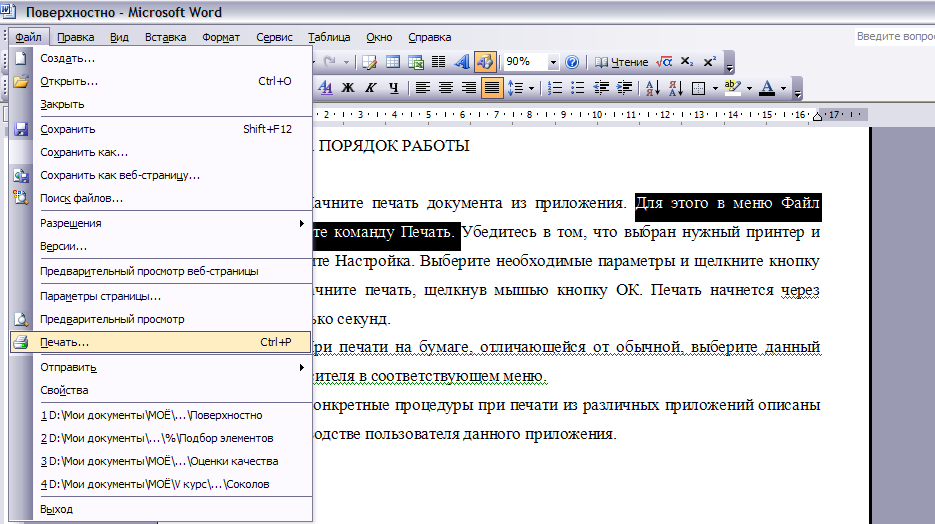Image resolution: width=935 pixels, height=524 pixels.
Task: Apply numbered list formatting
Action: pyautogui.click(x=555, y=88)
